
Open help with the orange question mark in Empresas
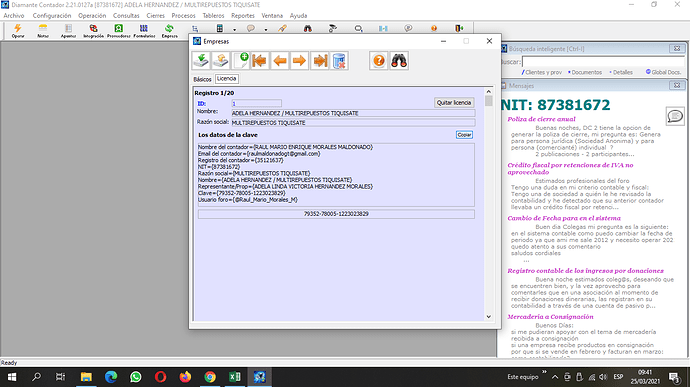click(378, 61)
